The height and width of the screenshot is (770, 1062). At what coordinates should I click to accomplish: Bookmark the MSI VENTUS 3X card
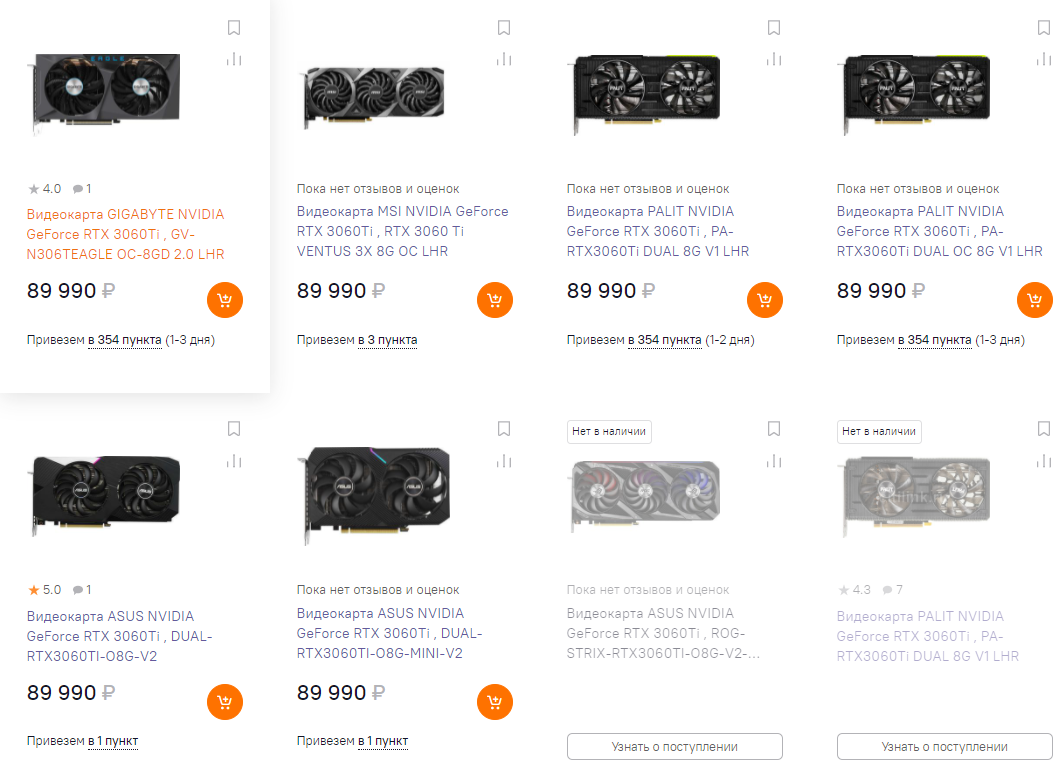(x=504, y=28)
